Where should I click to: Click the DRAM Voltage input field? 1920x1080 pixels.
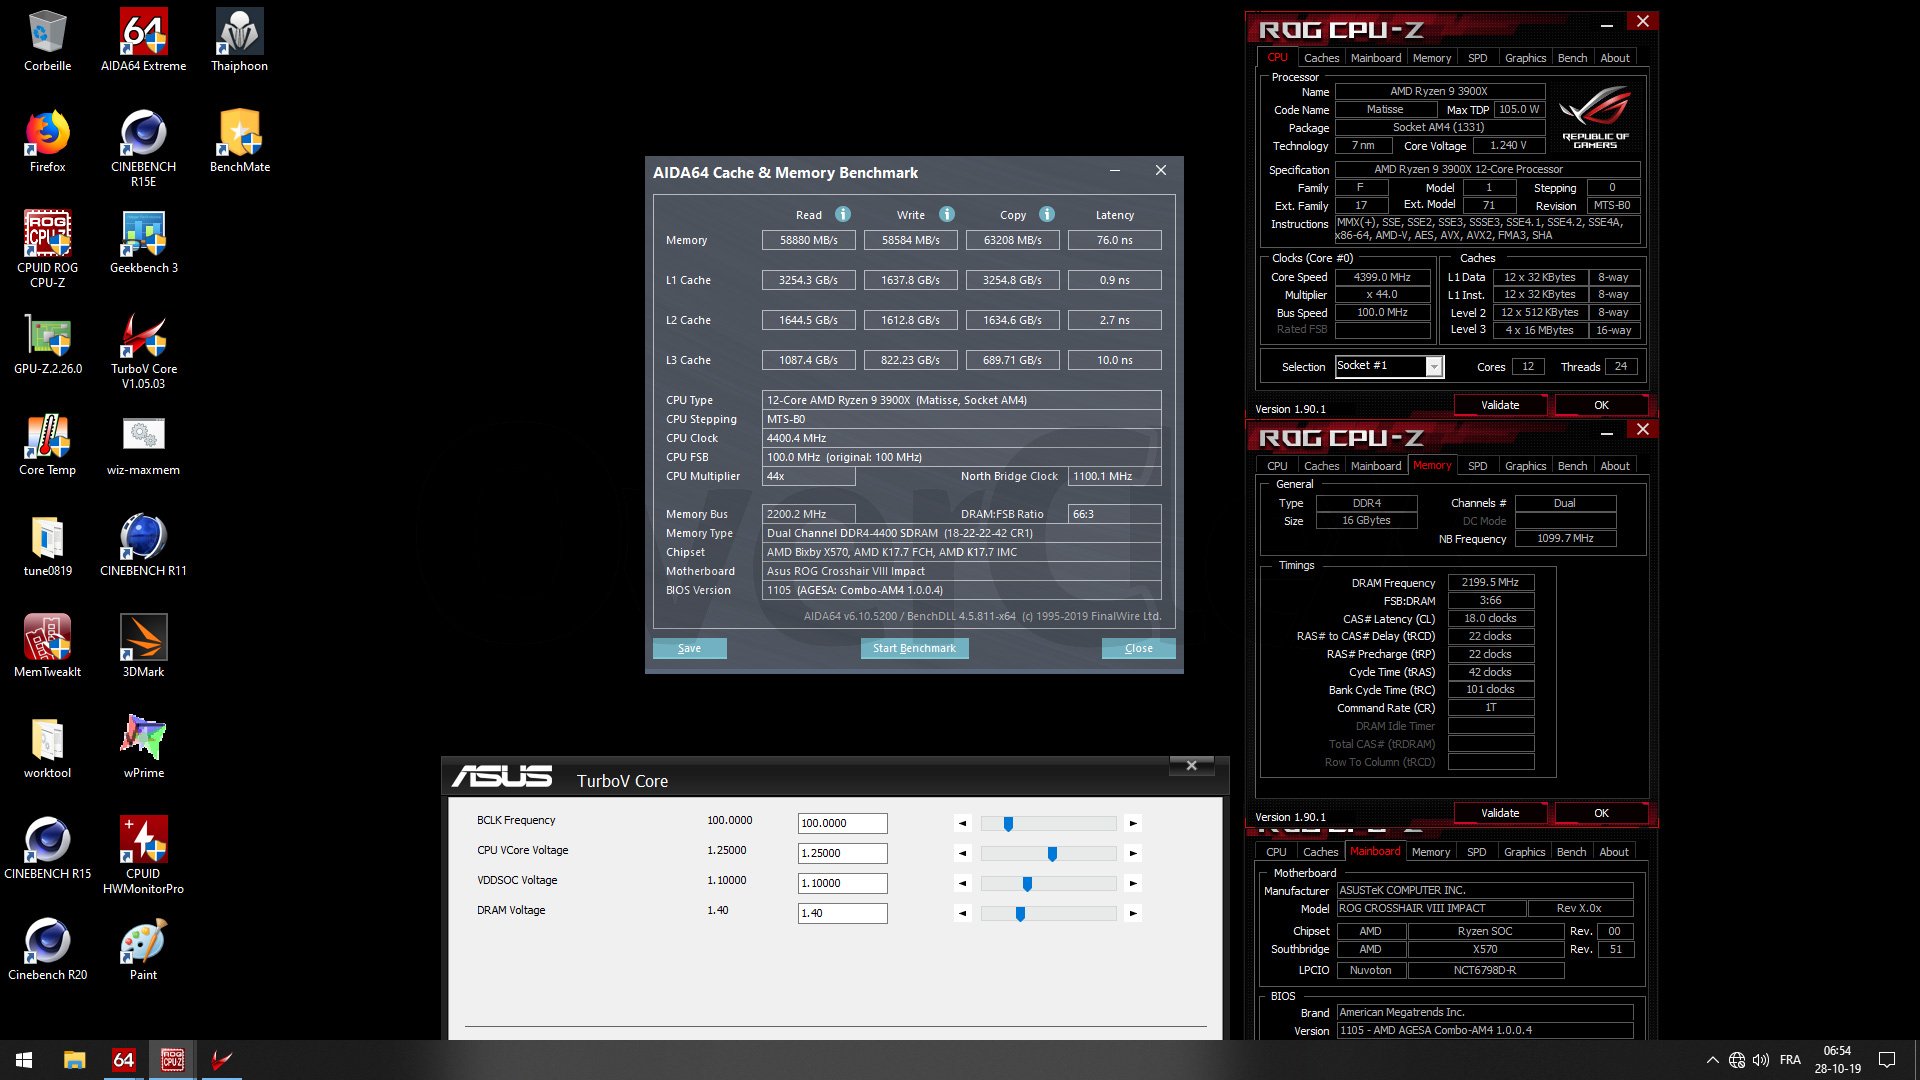pos(842,913)
